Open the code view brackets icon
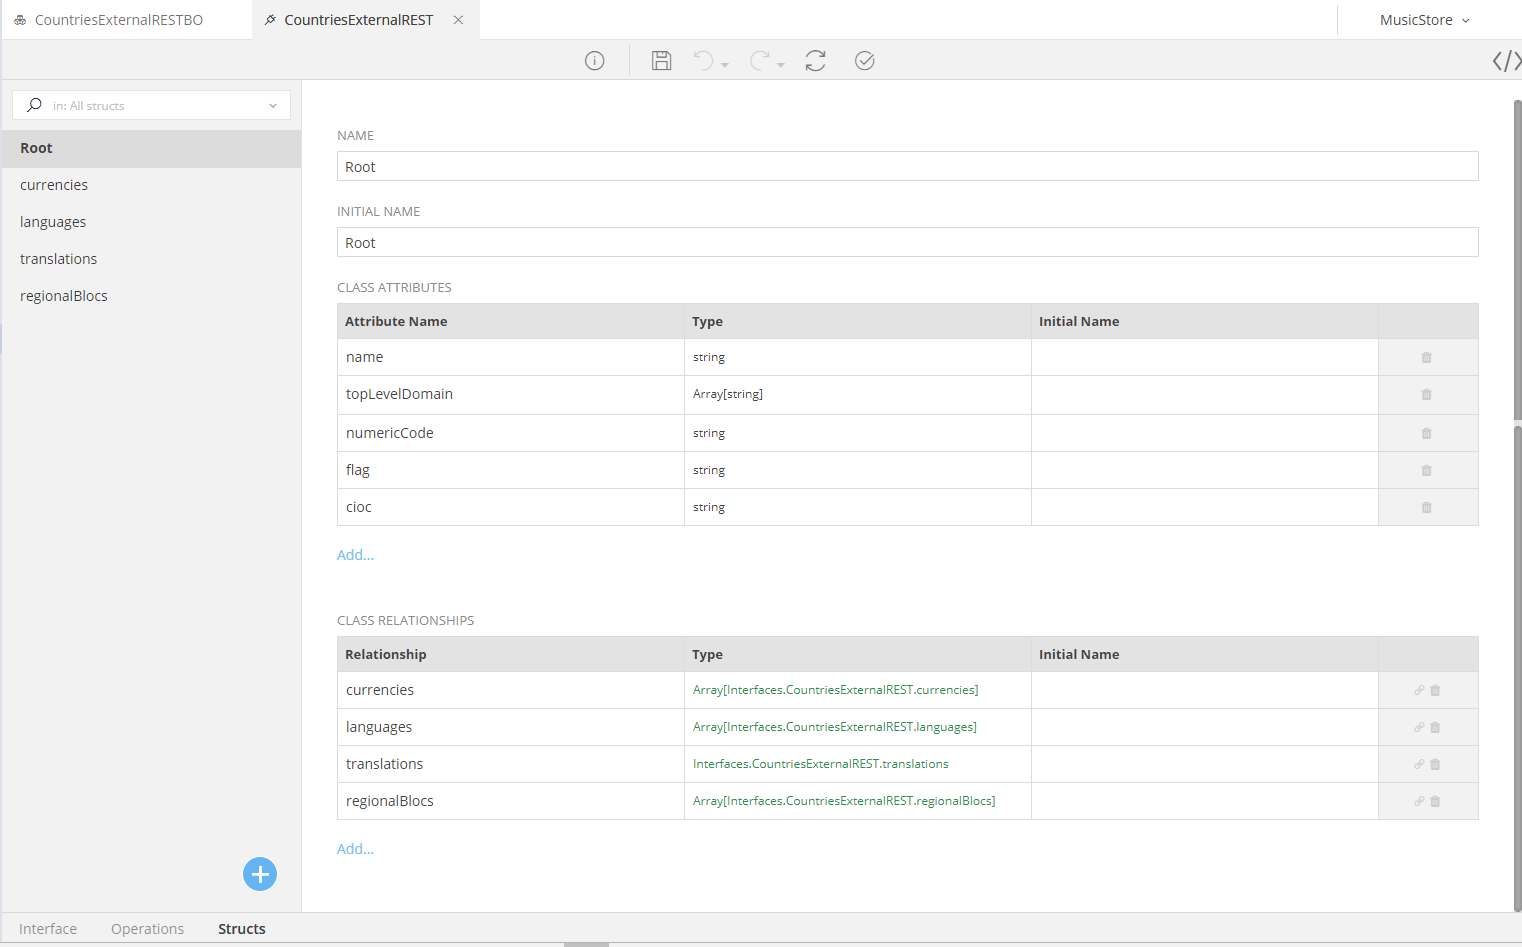The image size is (1522, 947). click(x=1506, y=61)
